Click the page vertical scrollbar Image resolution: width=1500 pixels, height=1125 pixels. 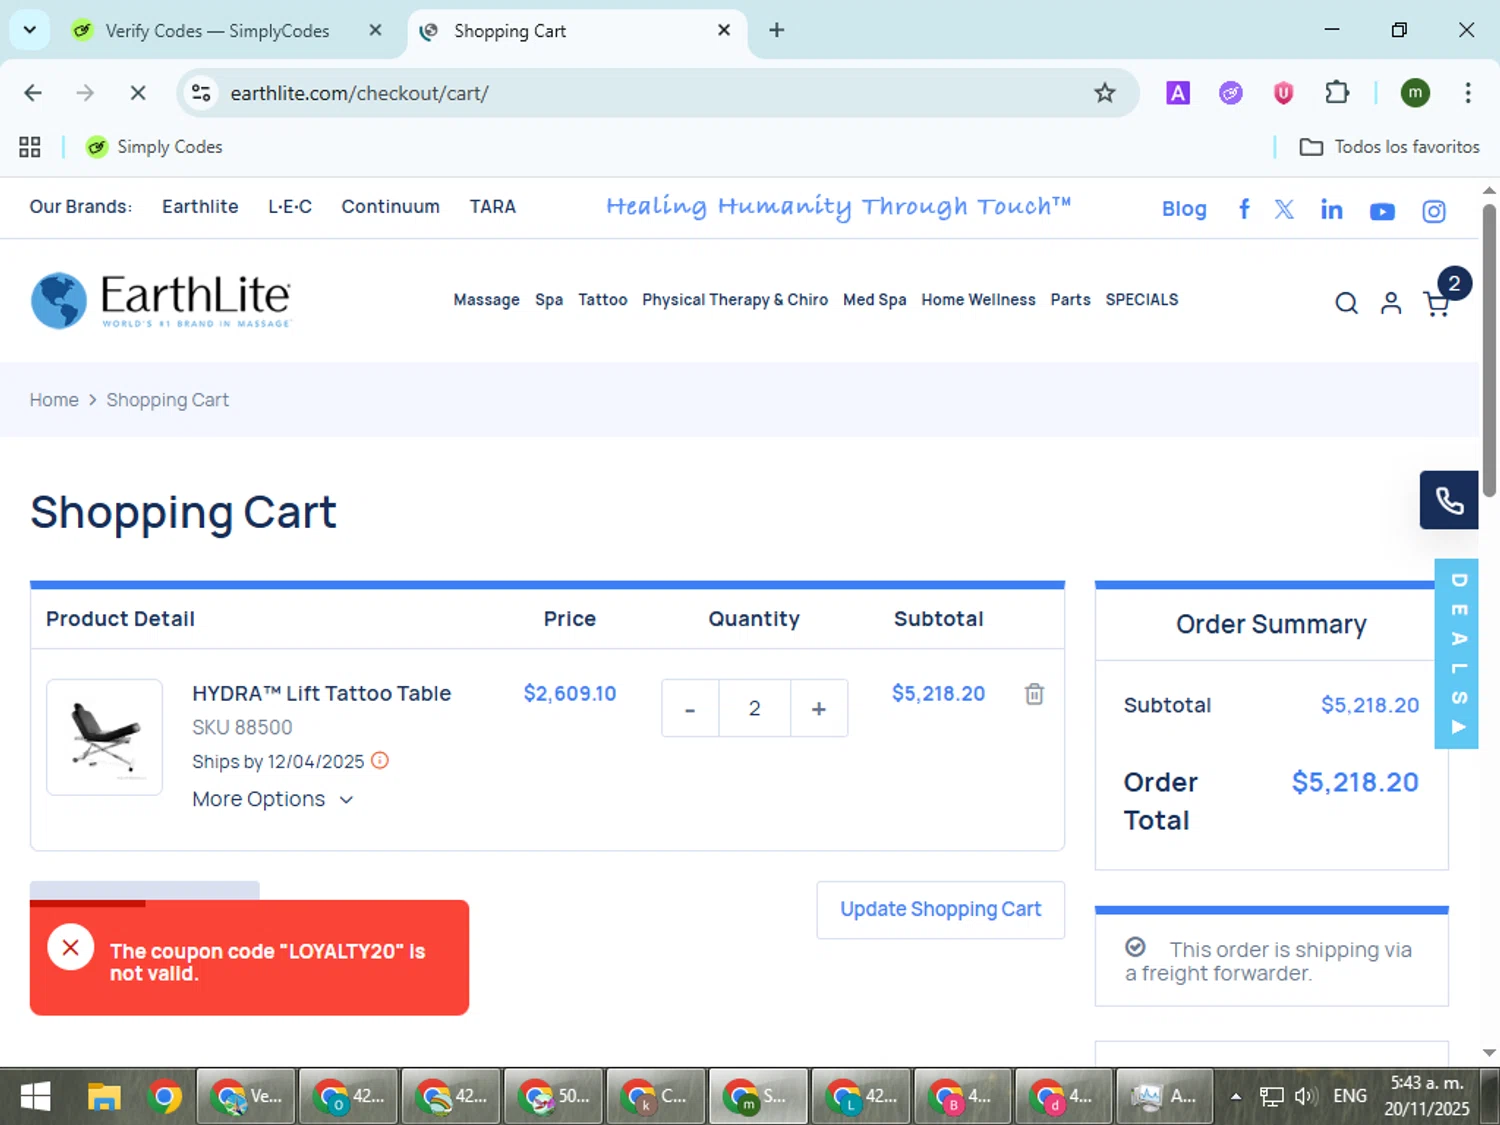(1489, 350)
